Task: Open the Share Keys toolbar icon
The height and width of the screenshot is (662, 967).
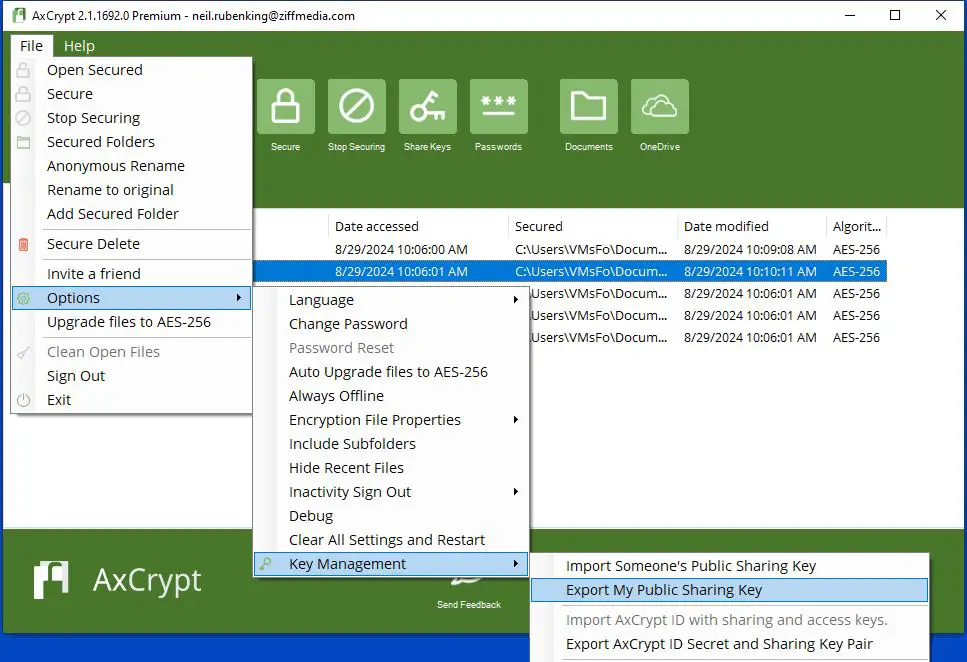Action: [427, 106]
